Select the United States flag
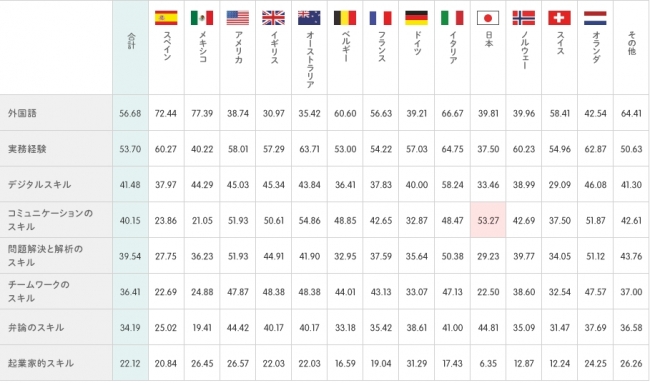 [238, 18]
